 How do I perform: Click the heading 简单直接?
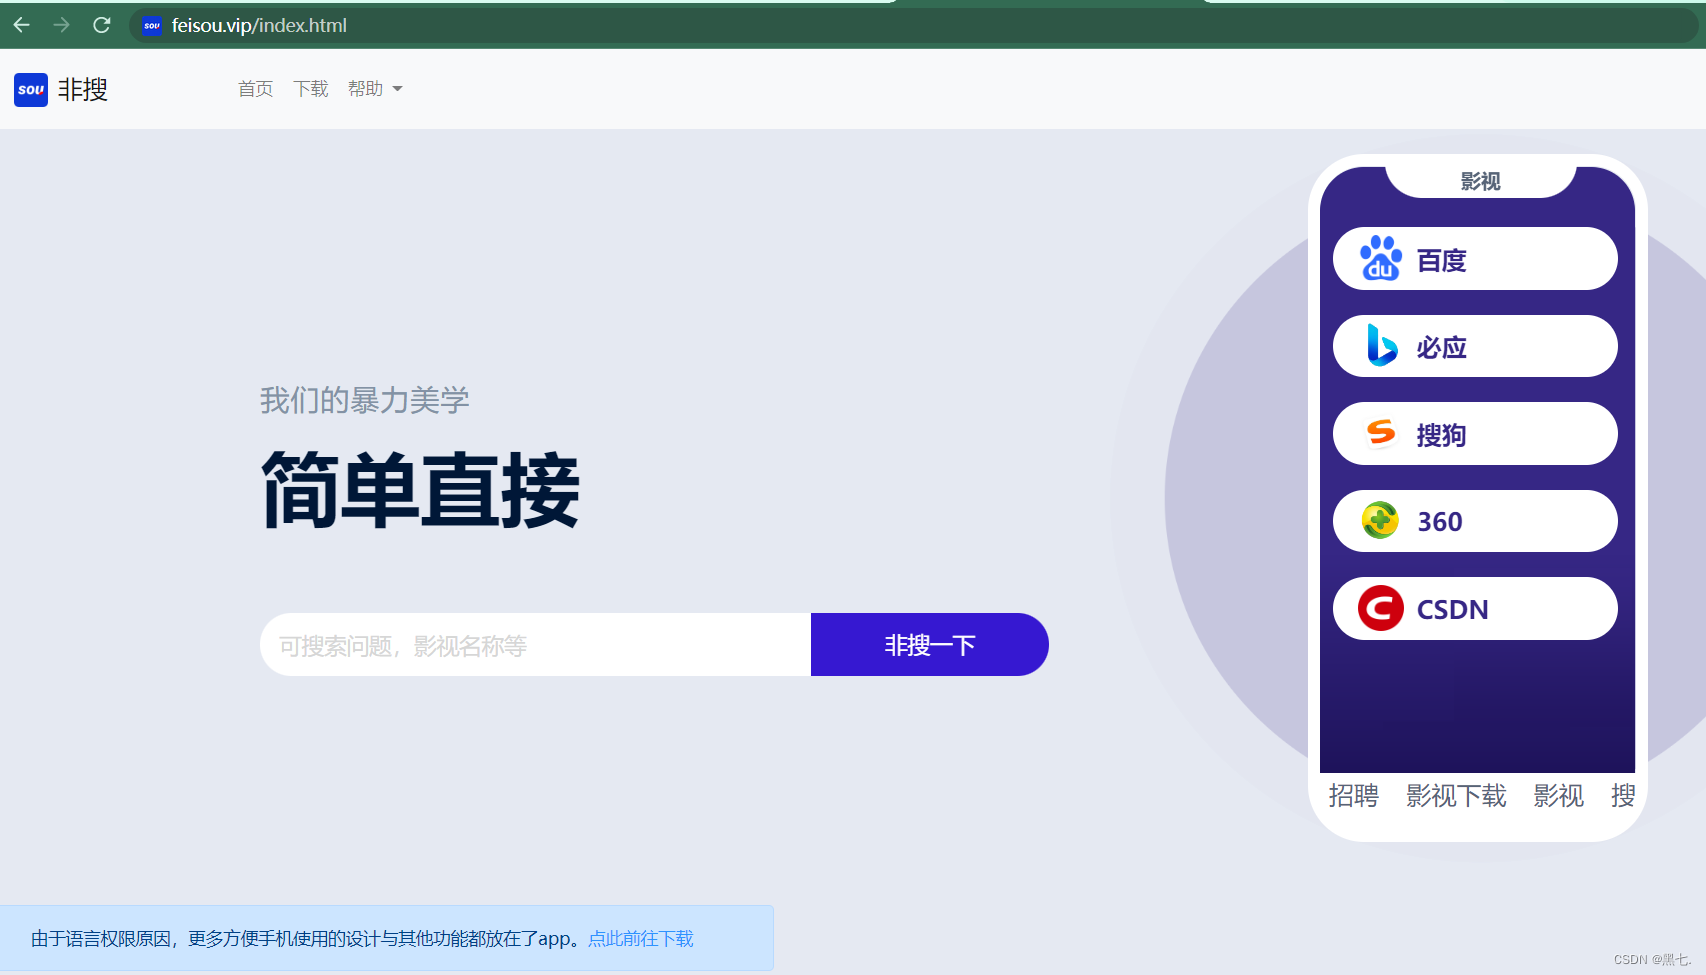420,489
